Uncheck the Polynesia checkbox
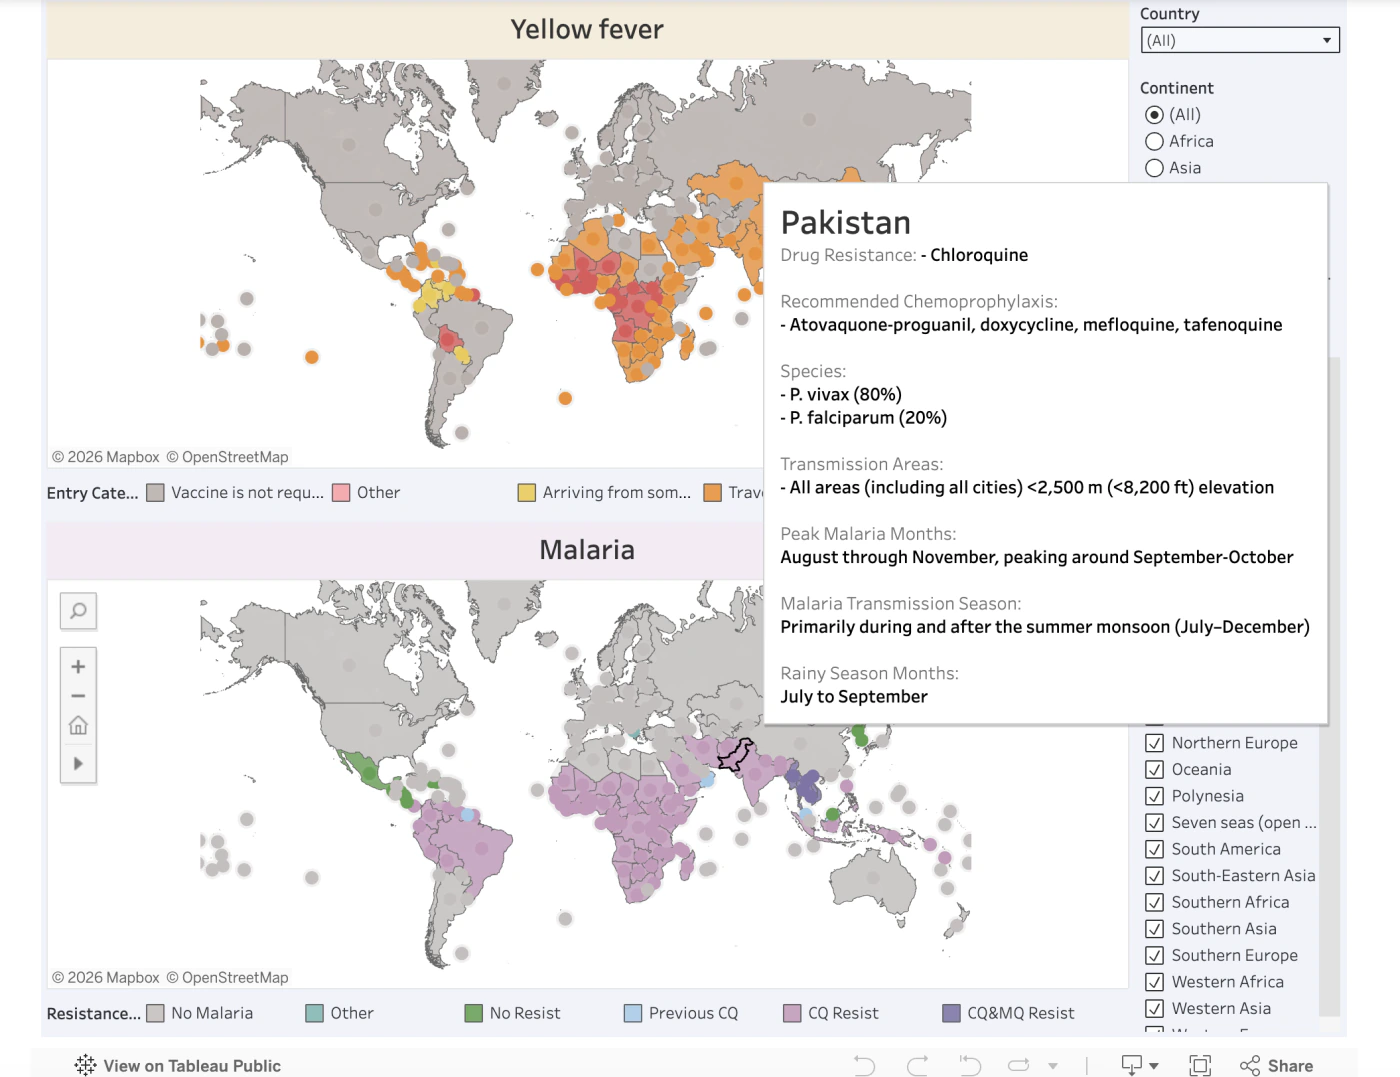The image size is (1400, 1077). coord(1154,796)
